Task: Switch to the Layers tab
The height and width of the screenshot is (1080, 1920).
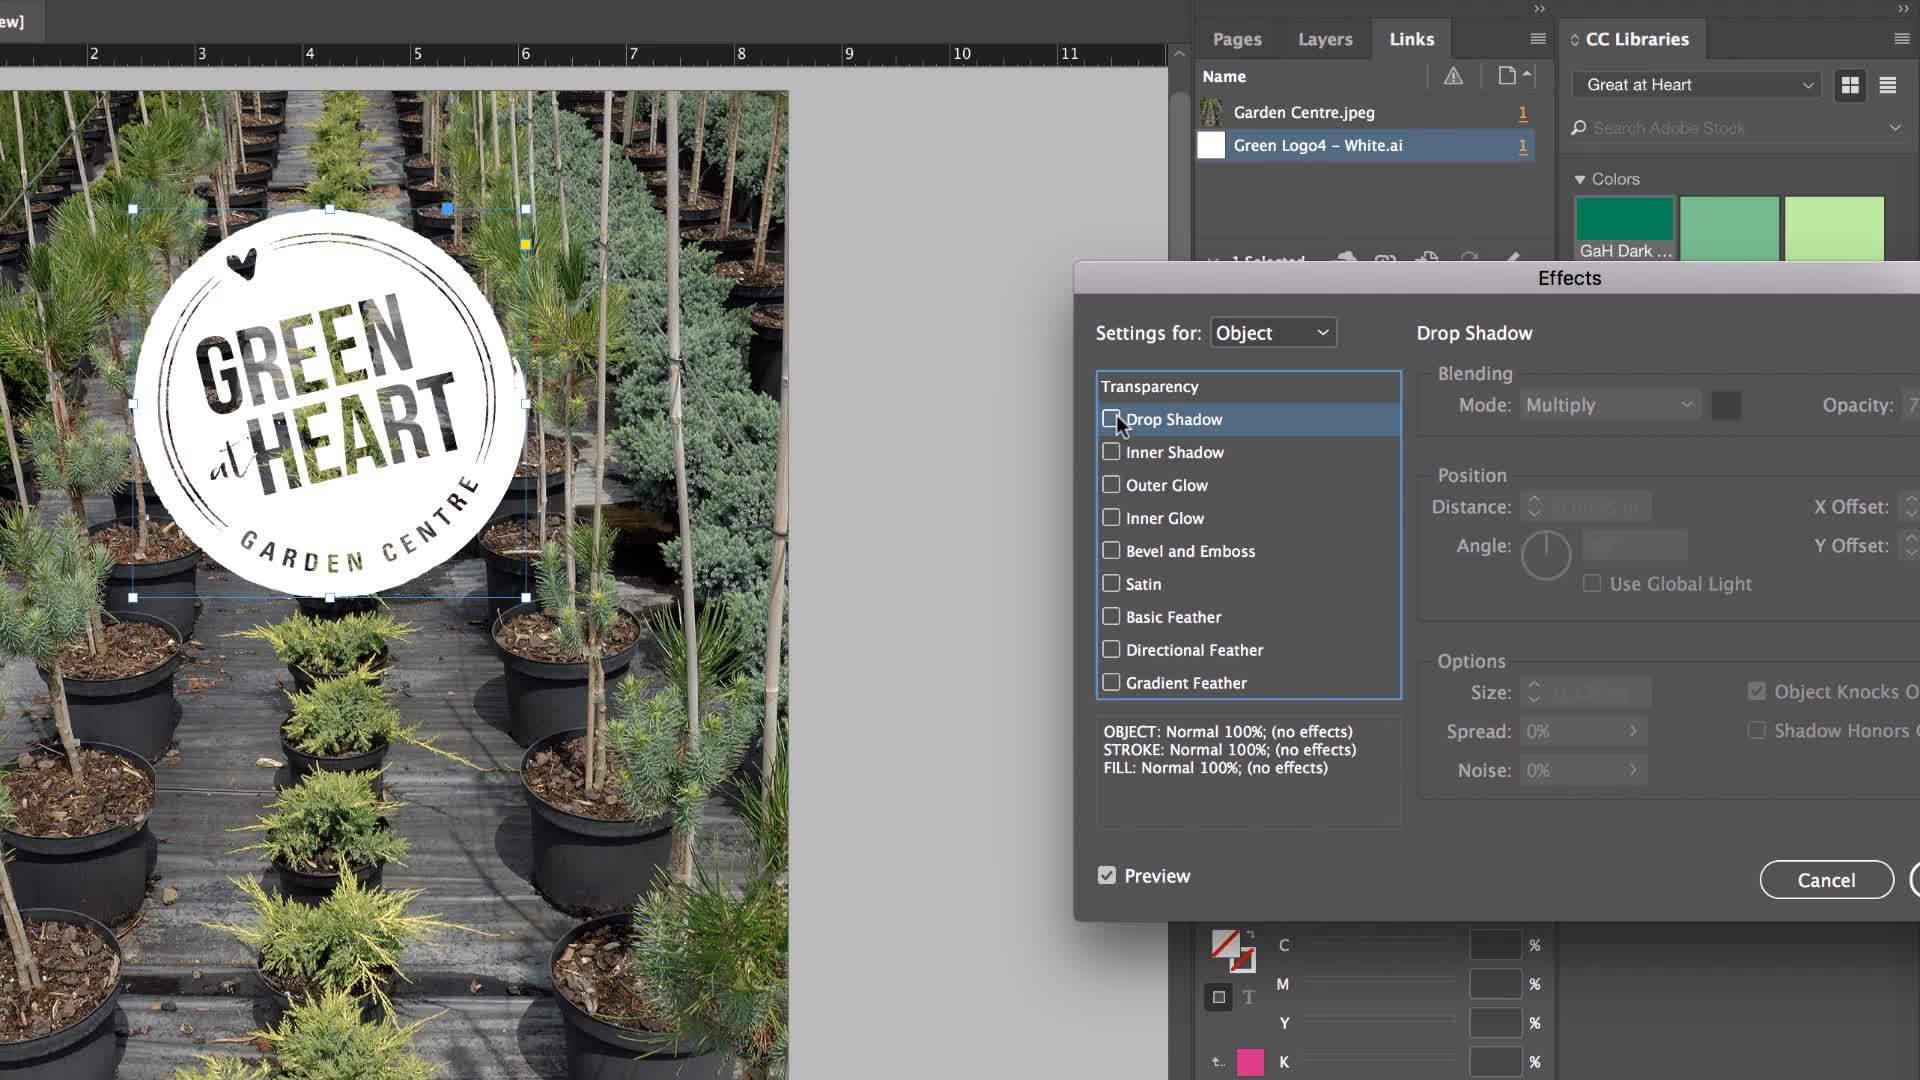Action: [1325, 39]
